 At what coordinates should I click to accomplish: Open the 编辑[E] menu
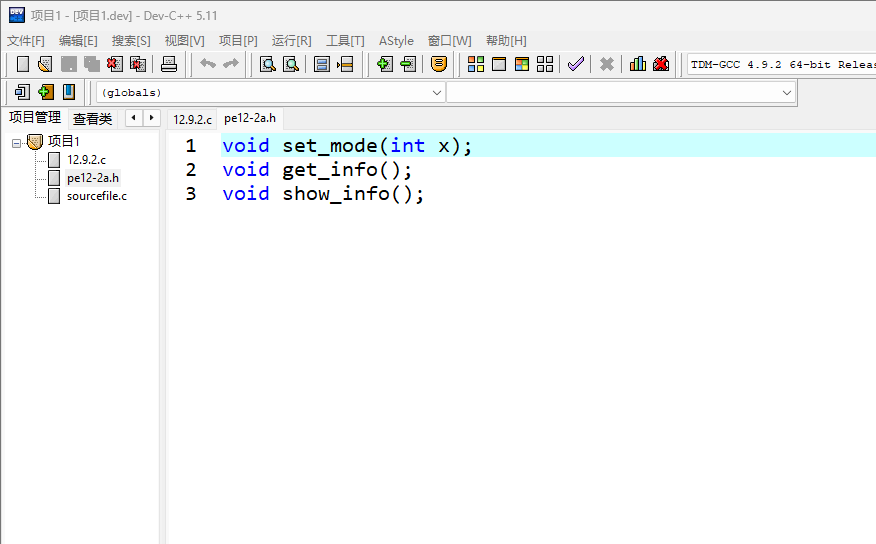(x=78, y=41)
